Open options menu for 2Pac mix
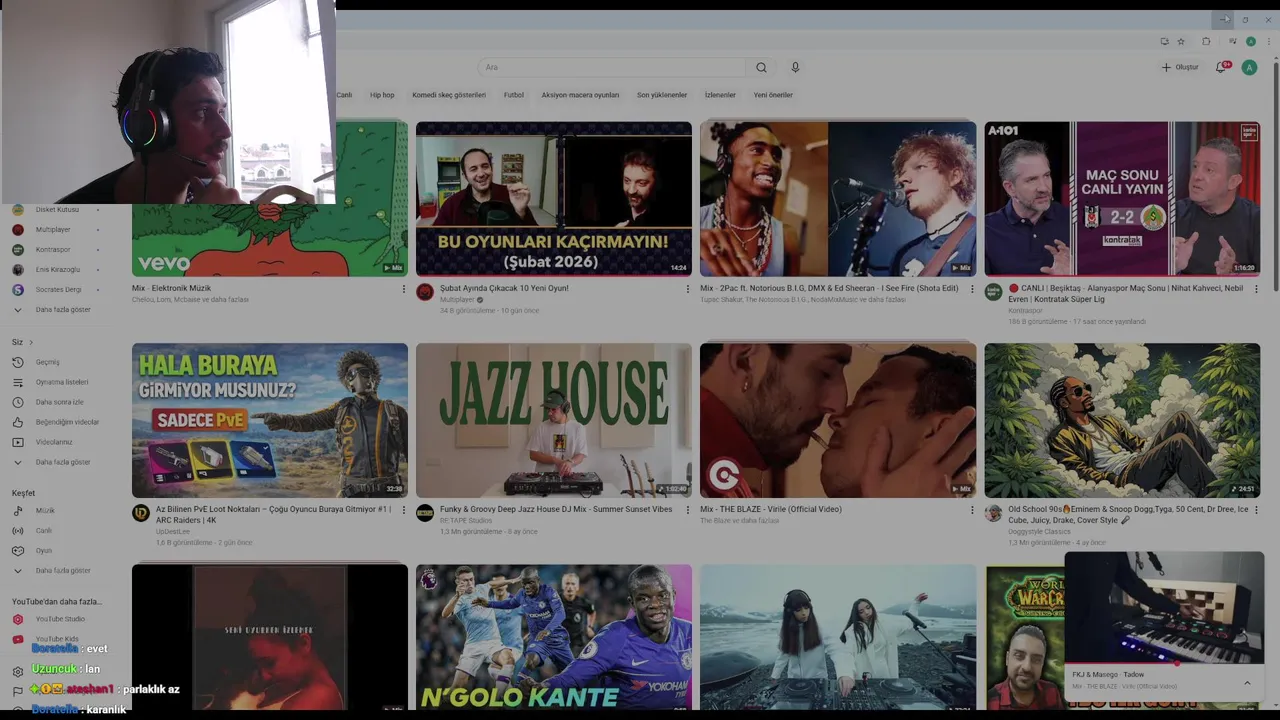1280x720 pixels. [972, 289]
